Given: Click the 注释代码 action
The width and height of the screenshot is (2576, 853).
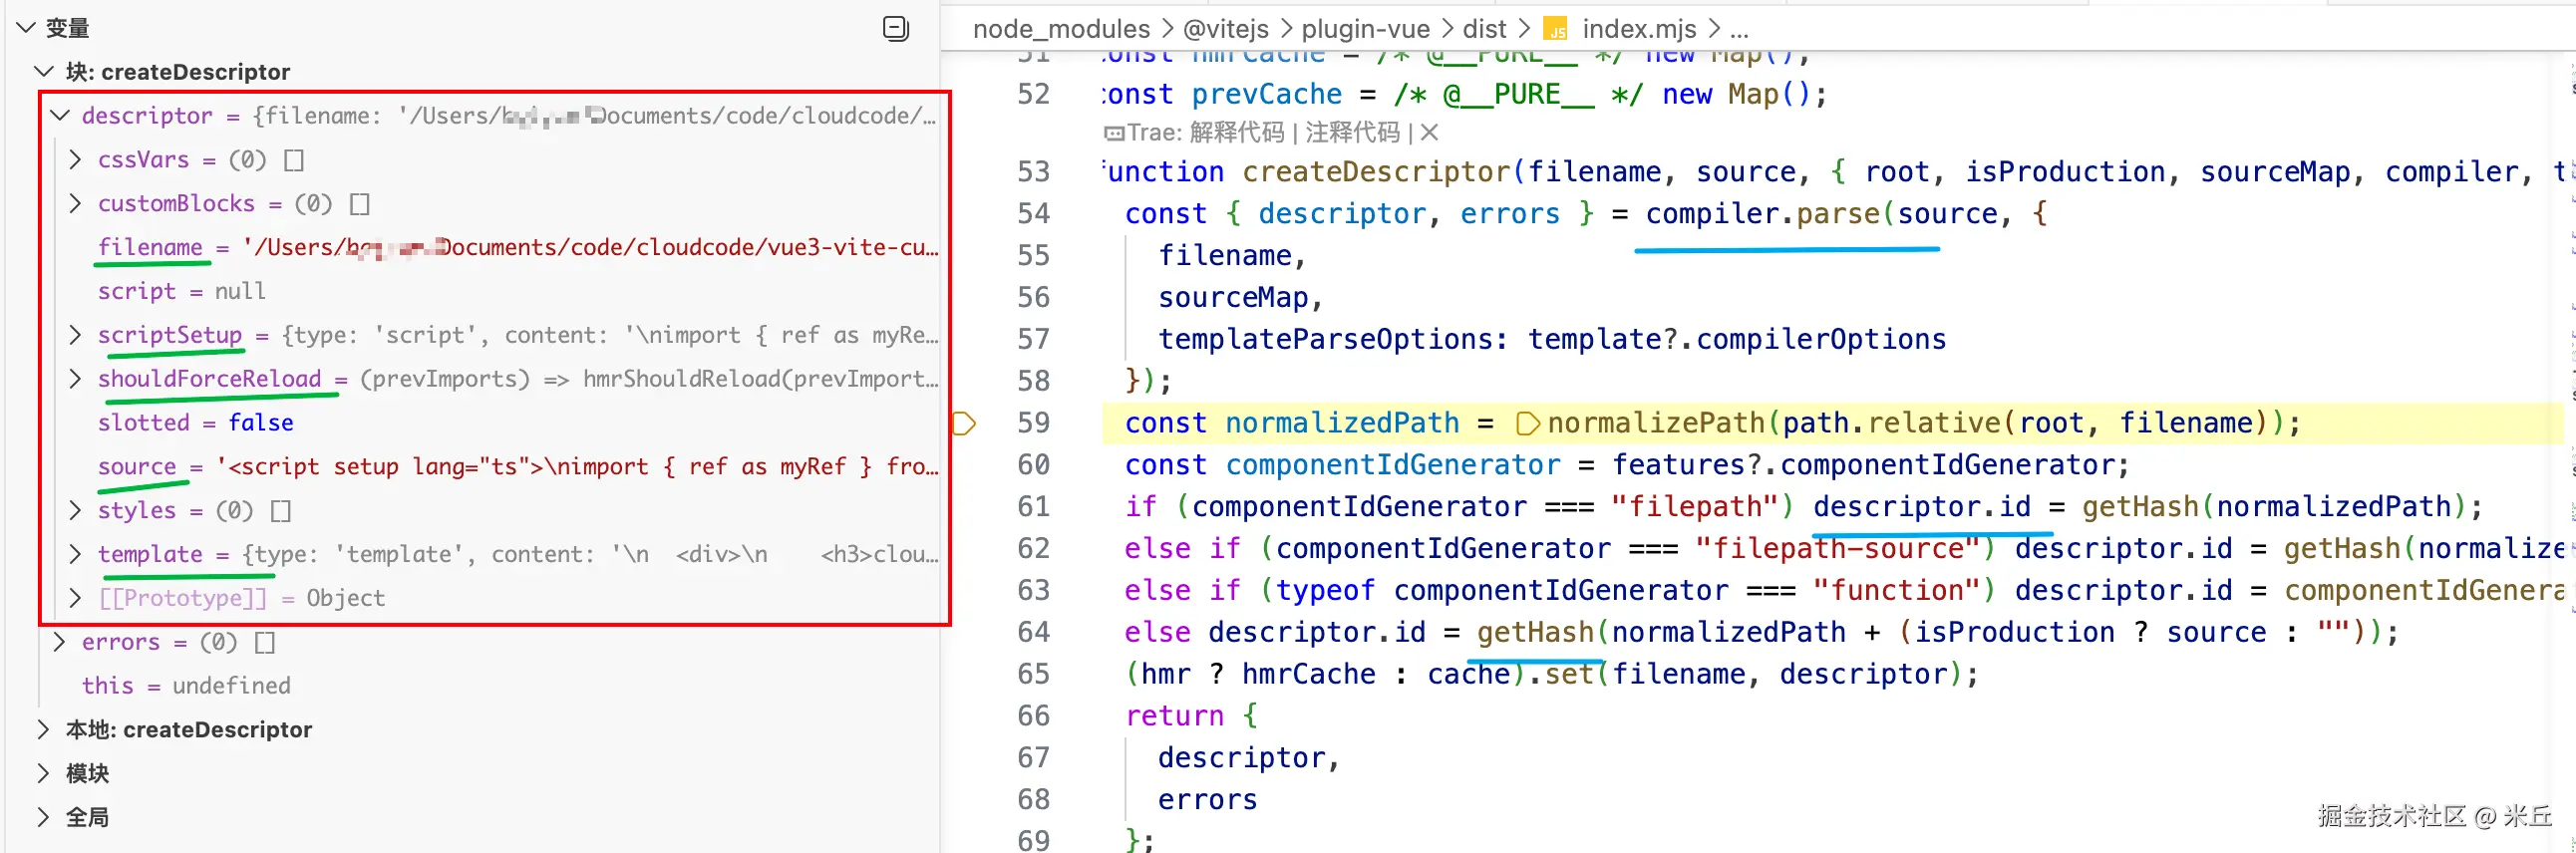Looking at the screenshot, I should click(x=1352, y=132).
